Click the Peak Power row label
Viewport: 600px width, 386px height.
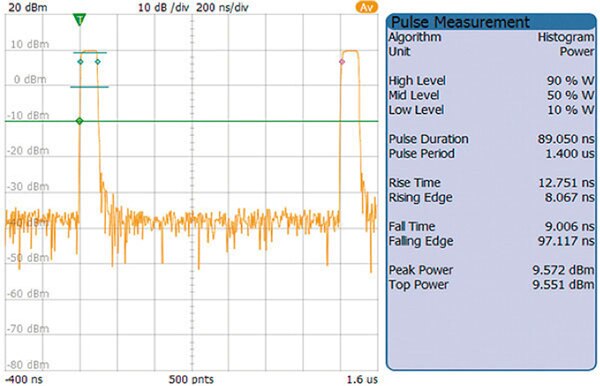[x=421, y=270]
